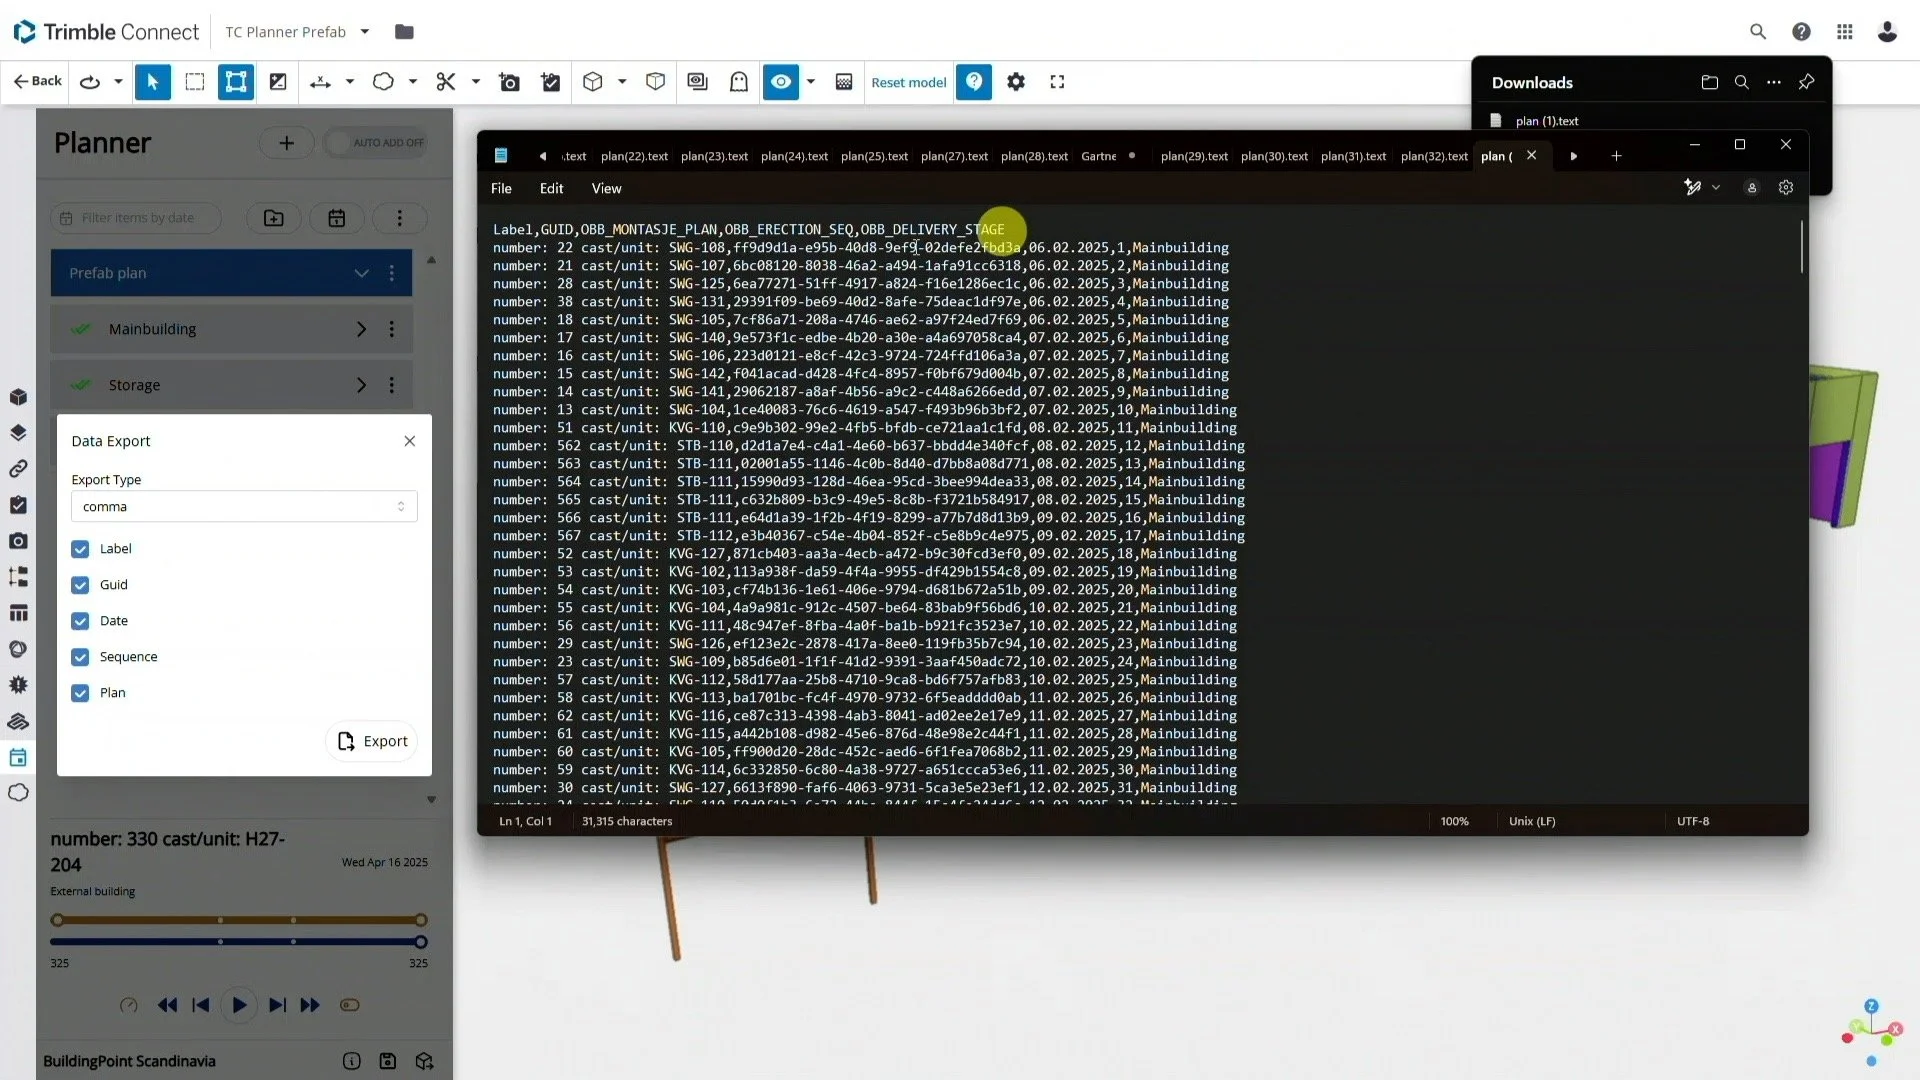Click the lower timeline slider handle
The height and width of the screenshot is (1080, 1920).
421,942
